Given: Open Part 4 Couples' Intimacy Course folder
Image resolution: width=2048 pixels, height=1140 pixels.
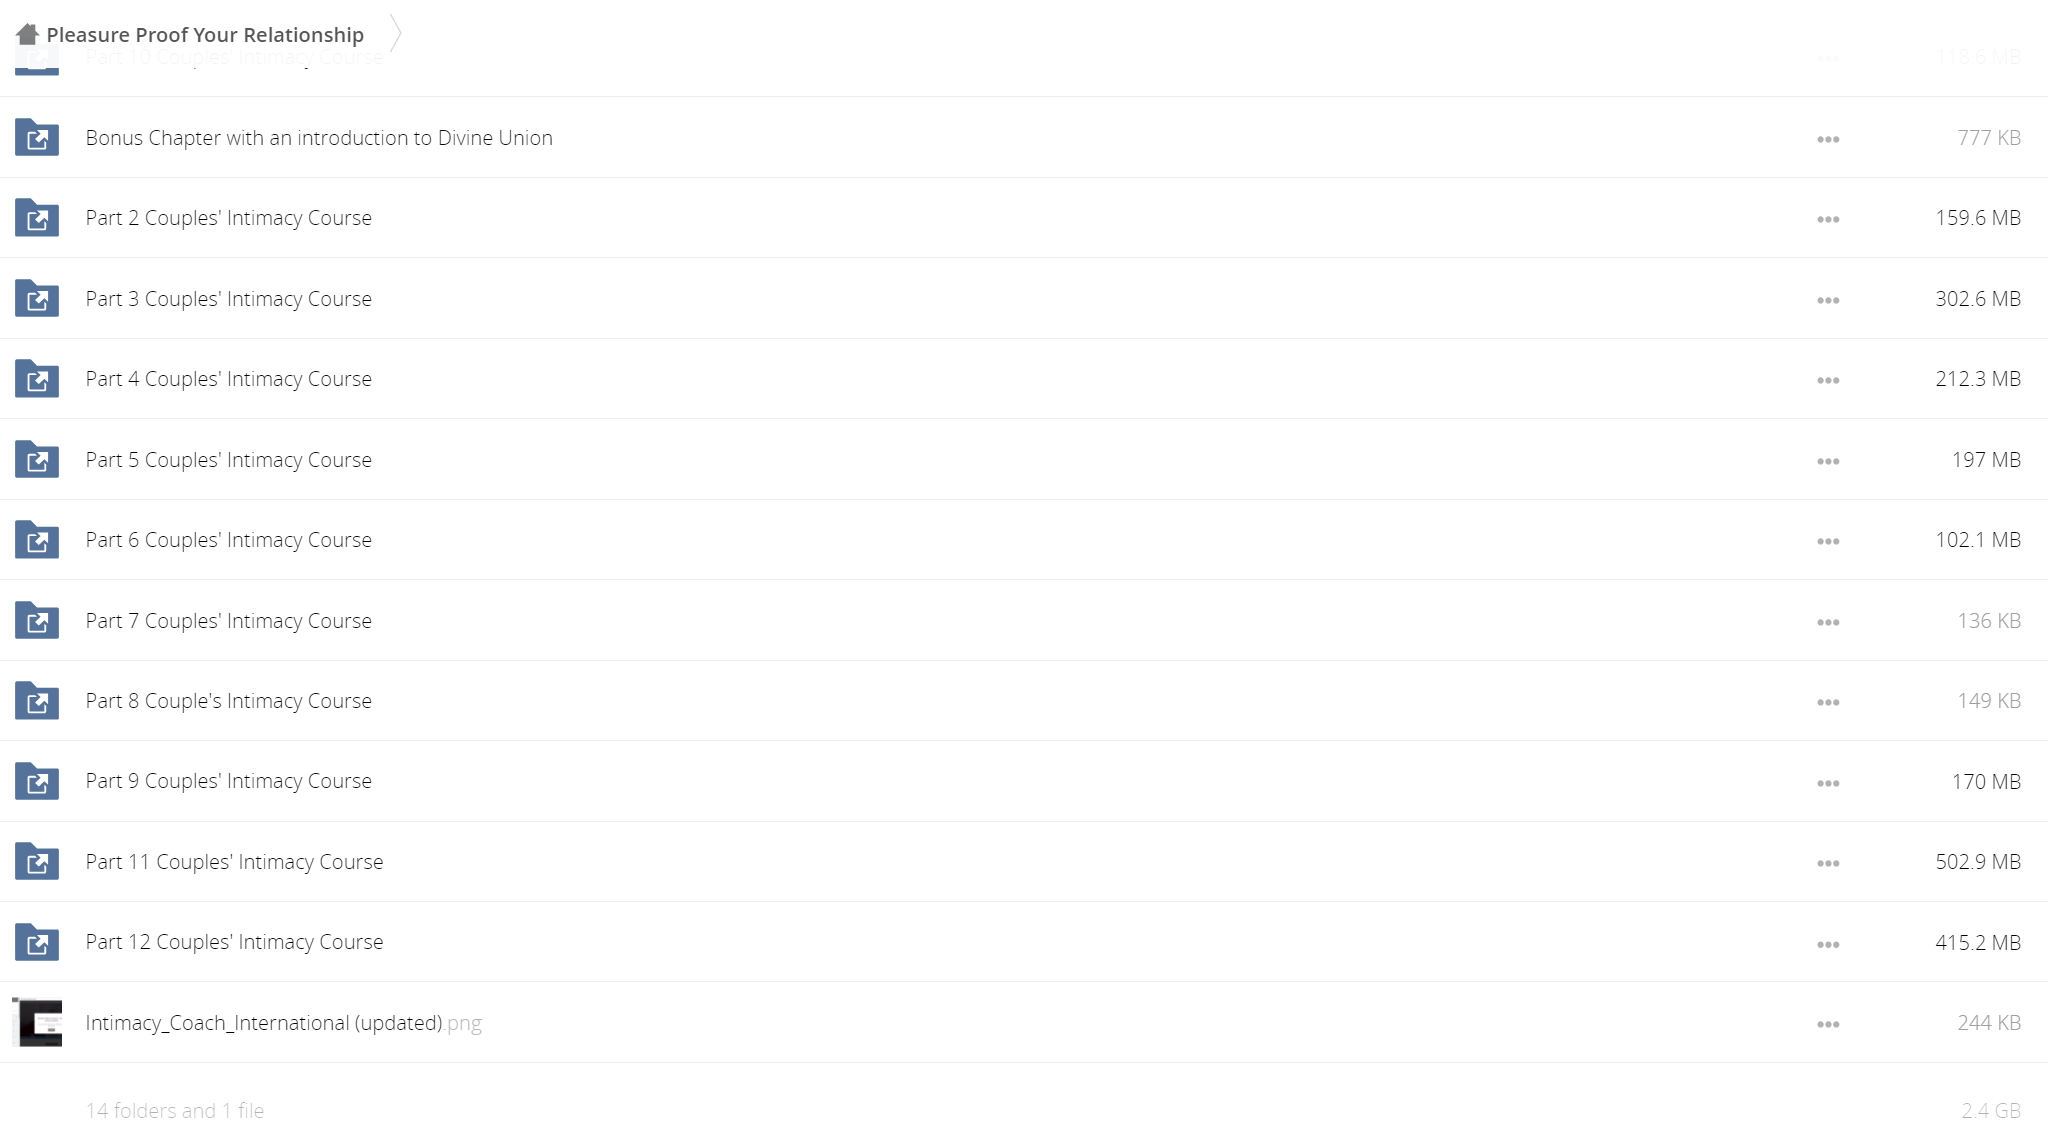Looking at the screenshot, I should (228, 379).
